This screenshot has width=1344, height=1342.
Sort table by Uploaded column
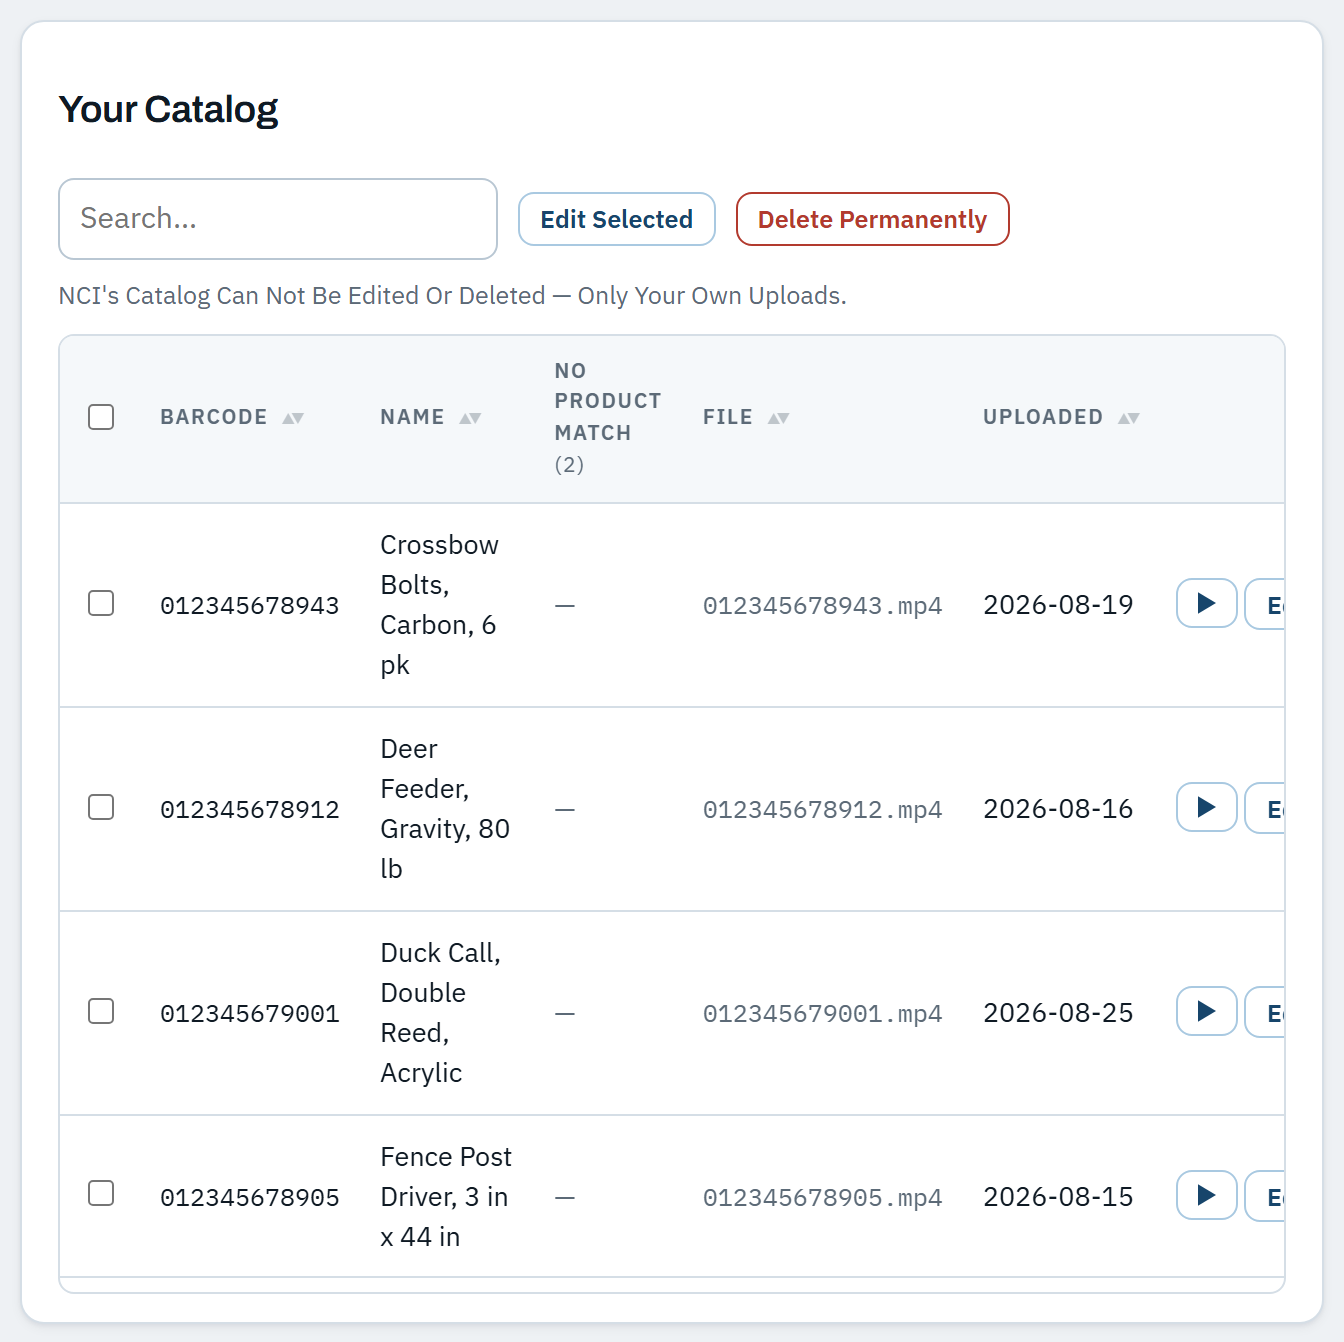click(1061, 417)
